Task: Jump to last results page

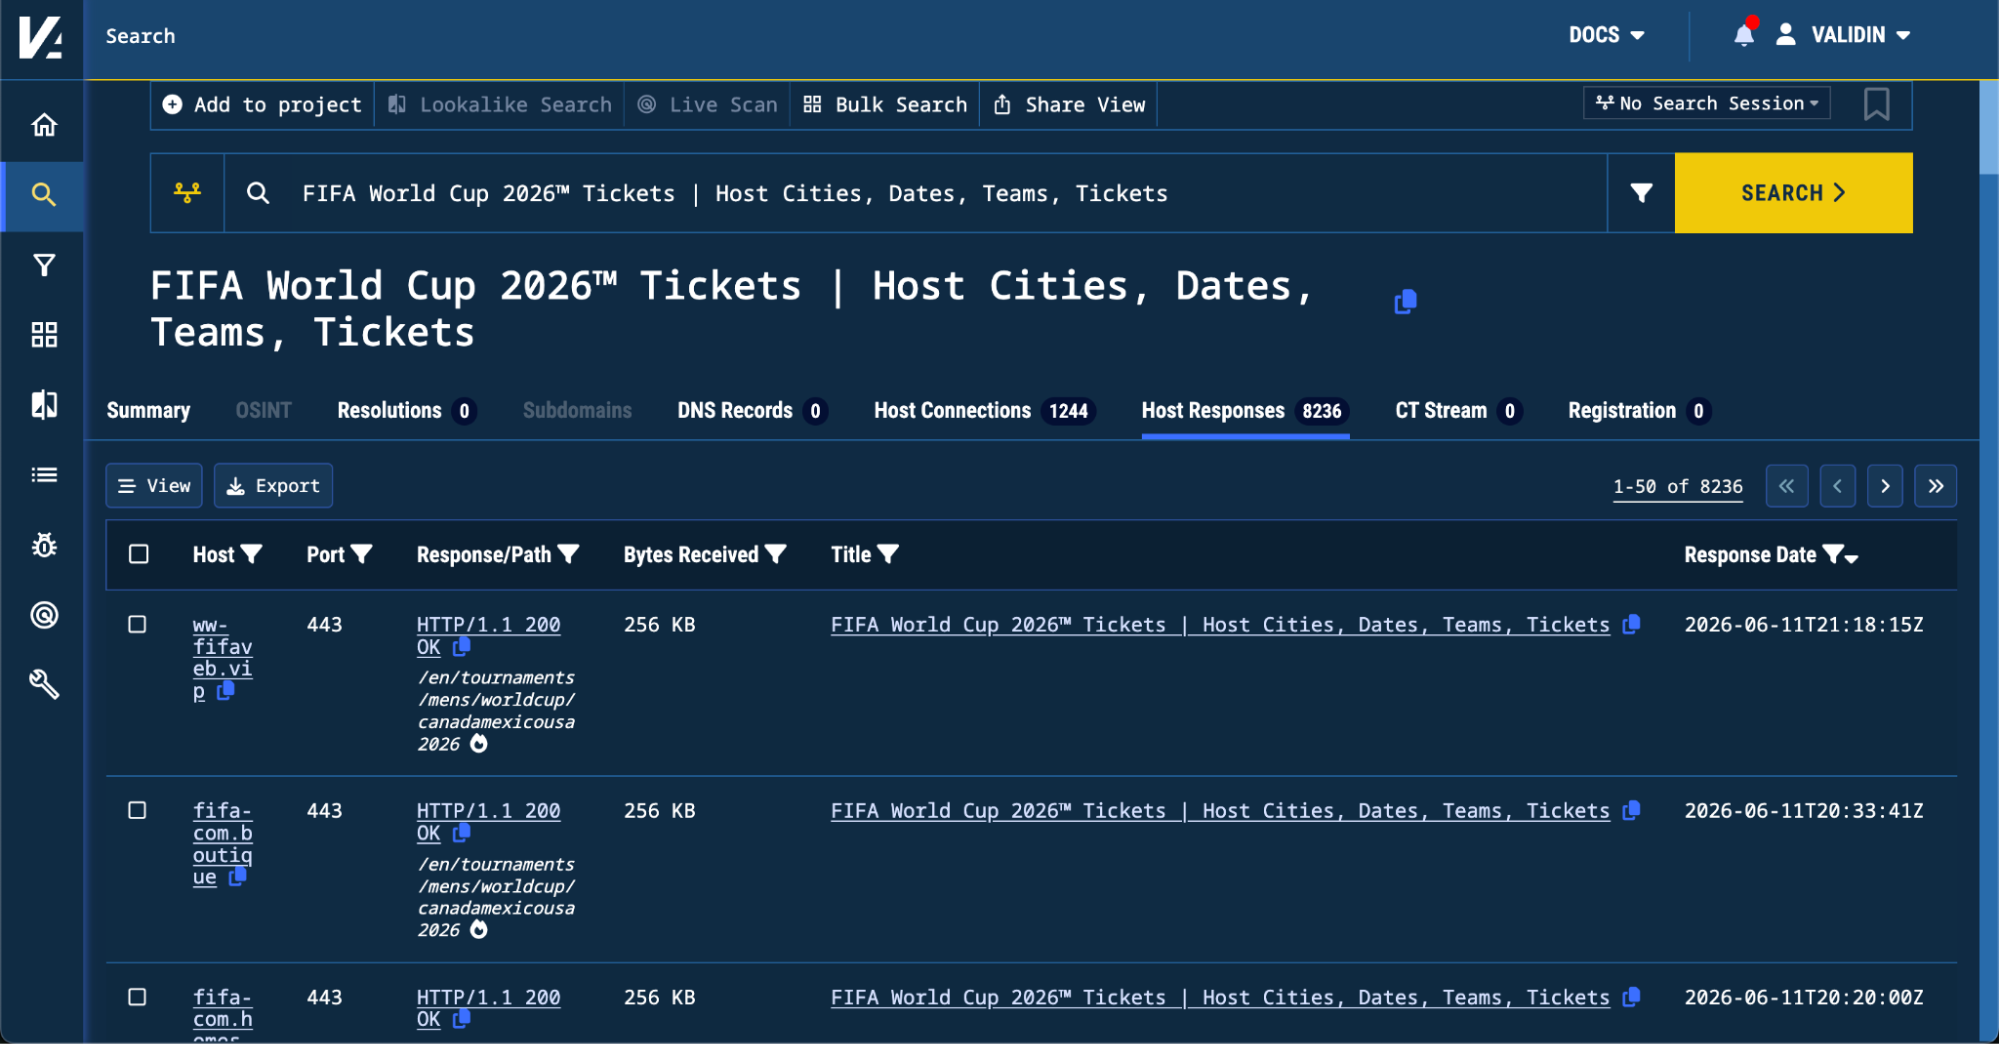Action: coord(1935,486)
